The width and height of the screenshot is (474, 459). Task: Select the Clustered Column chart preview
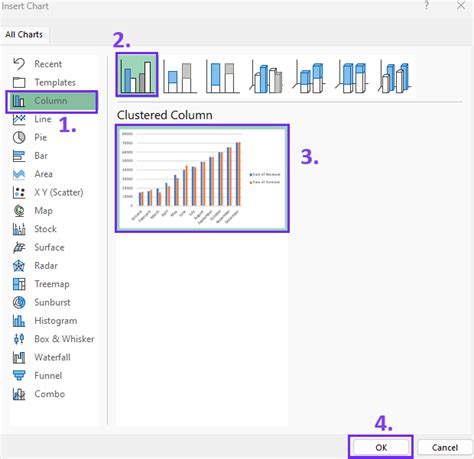pyautogui.click(x=202, y=178)
